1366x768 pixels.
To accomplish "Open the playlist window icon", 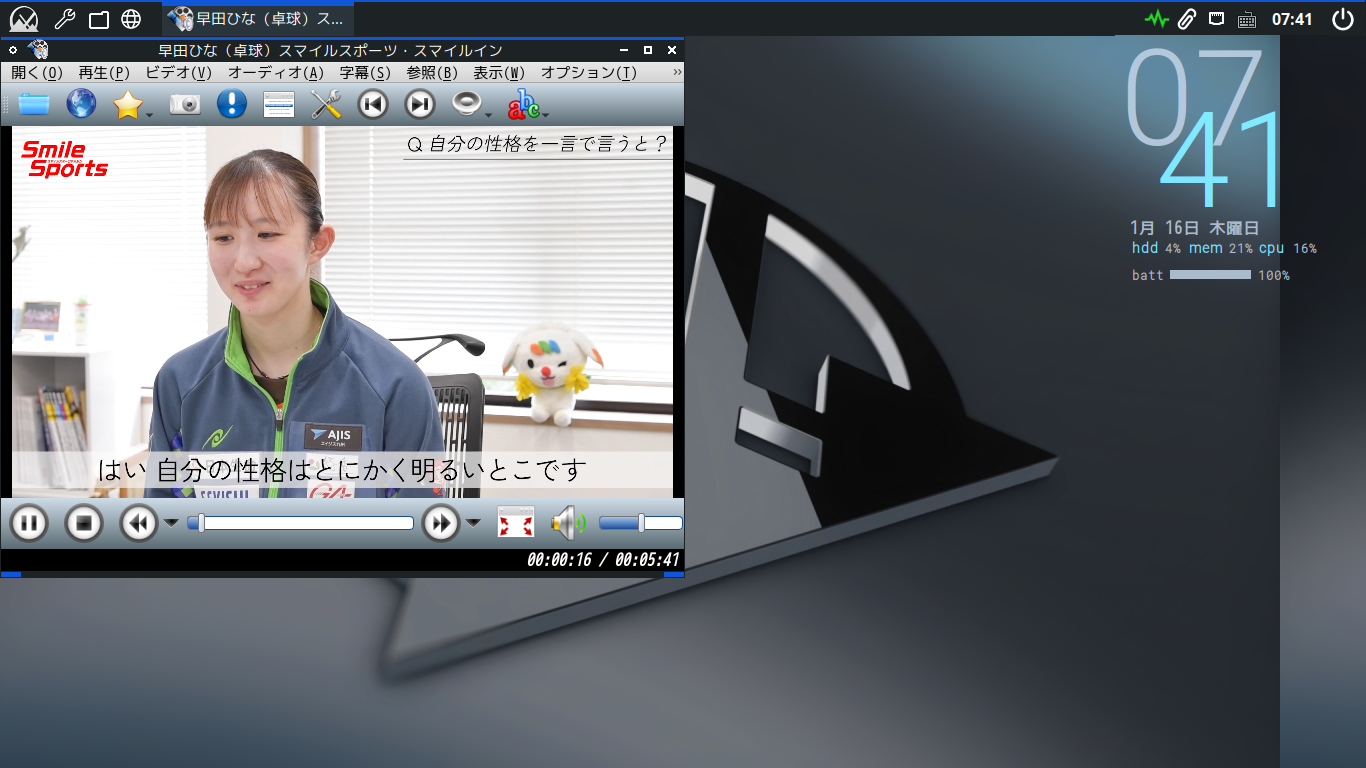I will click(279, 104).
